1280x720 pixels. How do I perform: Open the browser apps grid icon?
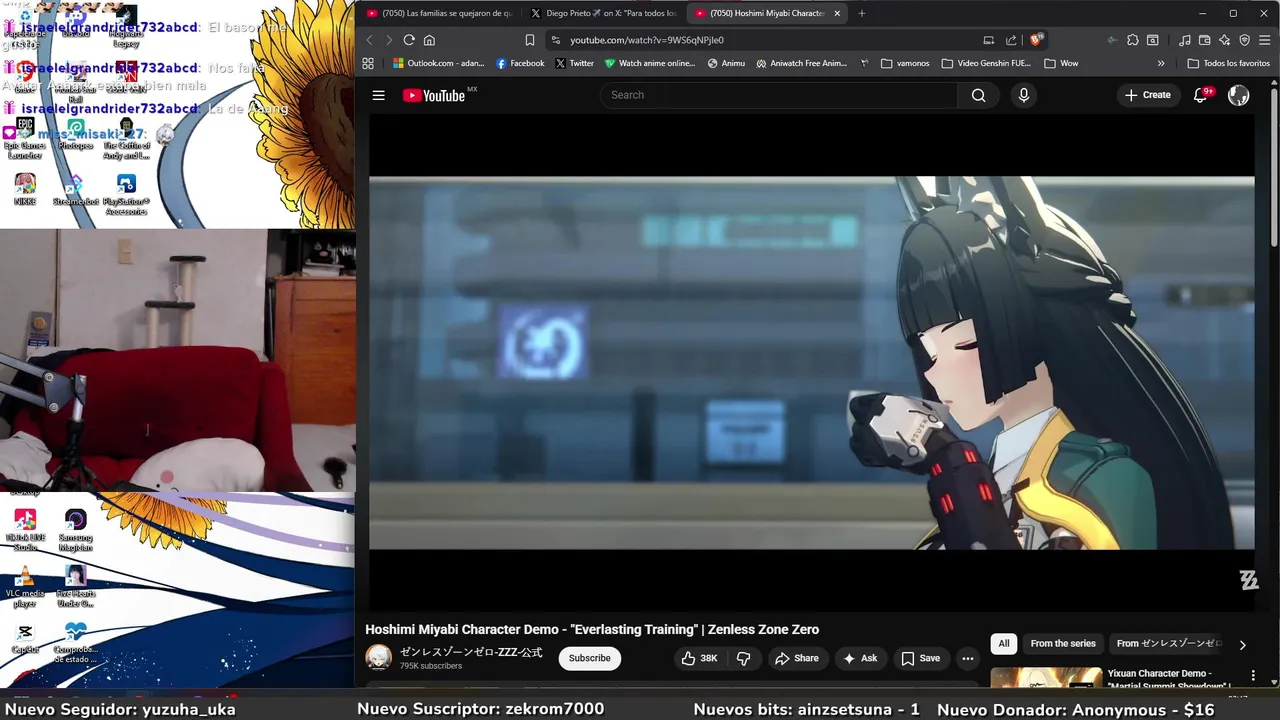368,63
